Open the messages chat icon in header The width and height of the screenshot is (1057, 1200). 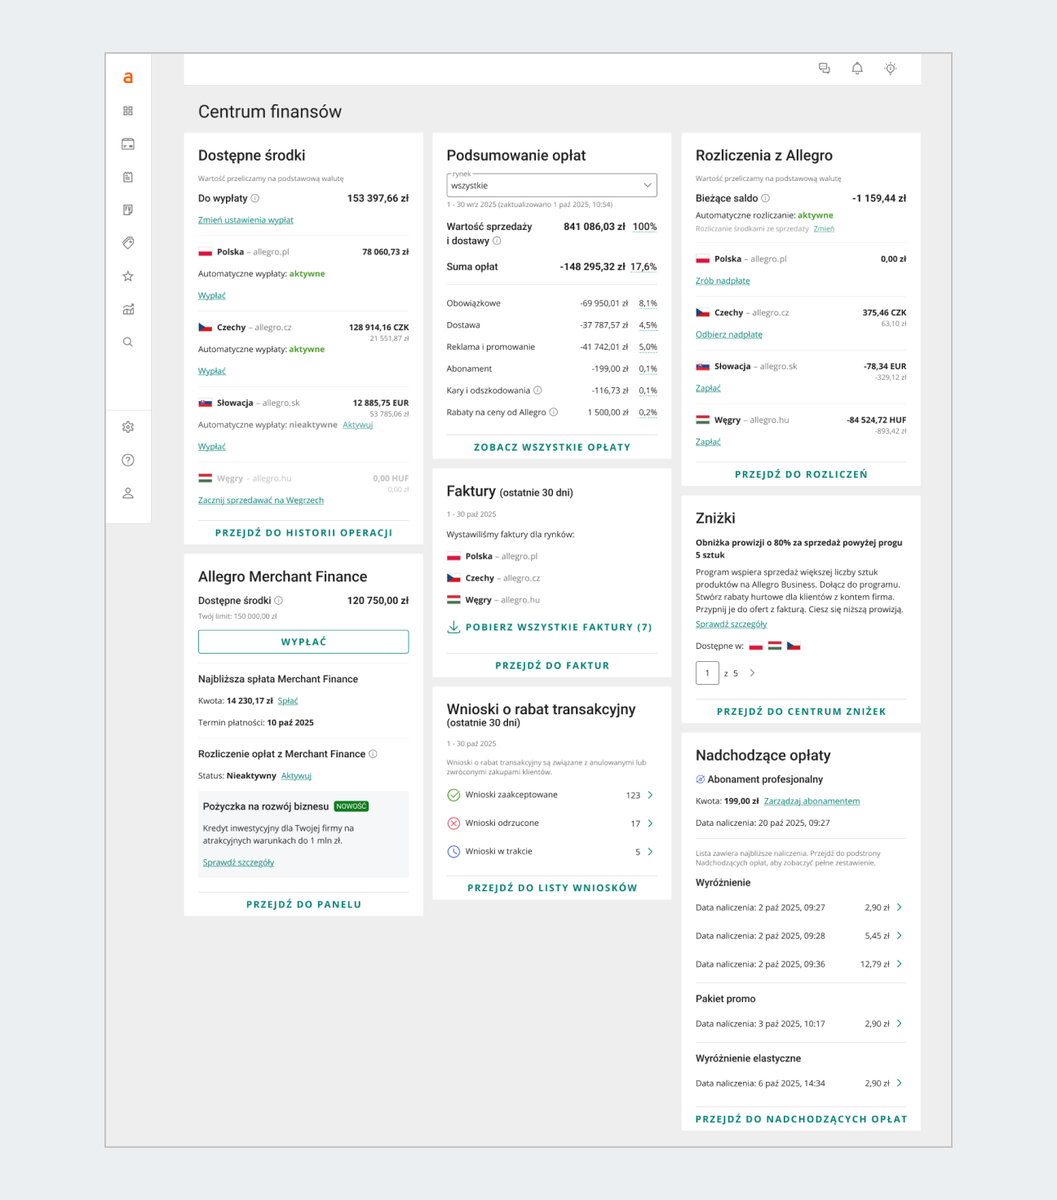coord(824,68)
